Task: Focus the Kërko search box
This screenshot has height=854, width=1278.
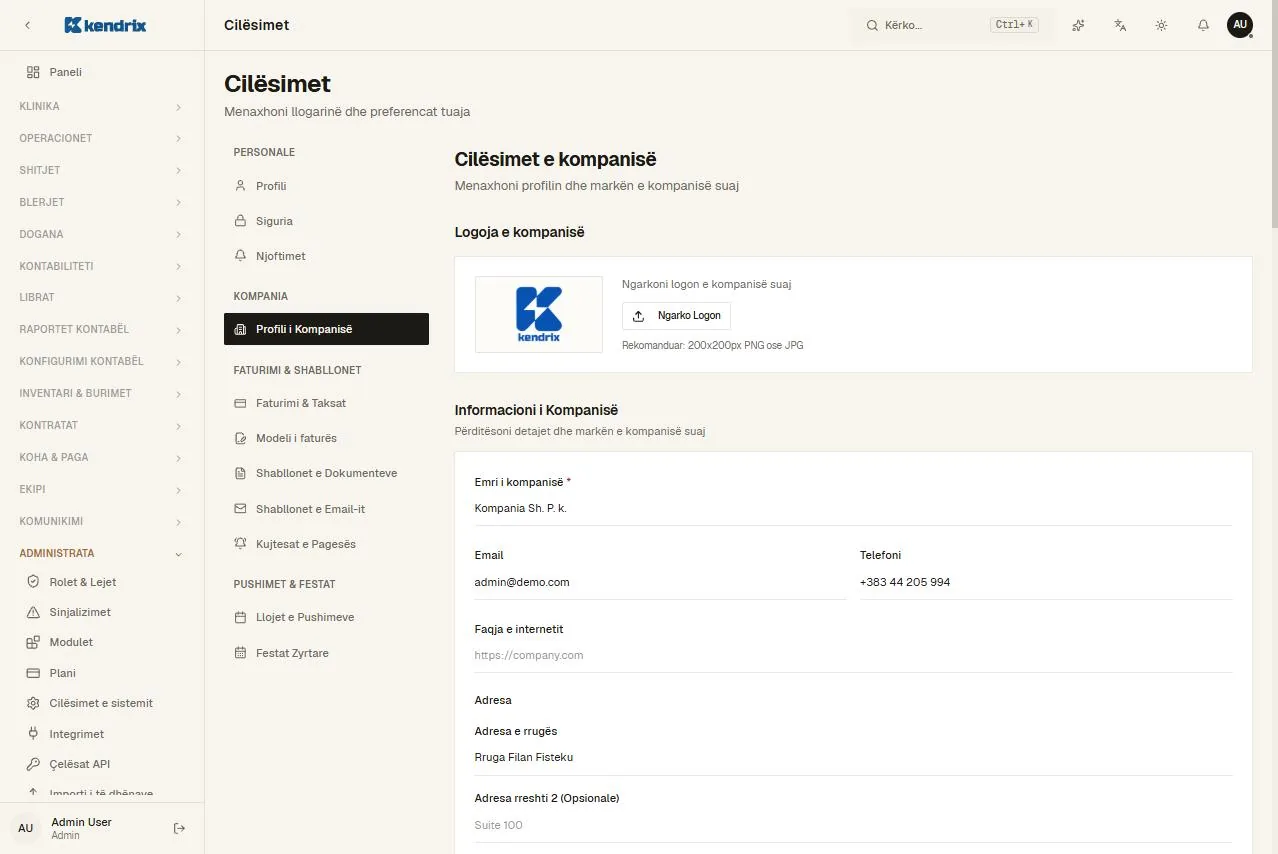Action: coord(951,25)
